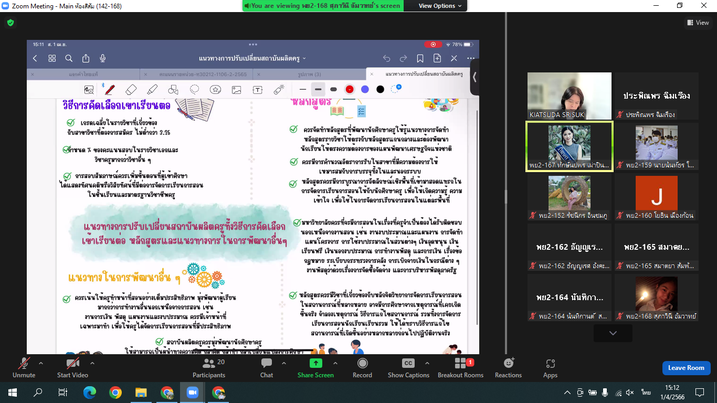This screenshot has height=403, width=717.
Task: Open Google Chrome from the Windows taskbar
Action: click(x=115, y=393)
